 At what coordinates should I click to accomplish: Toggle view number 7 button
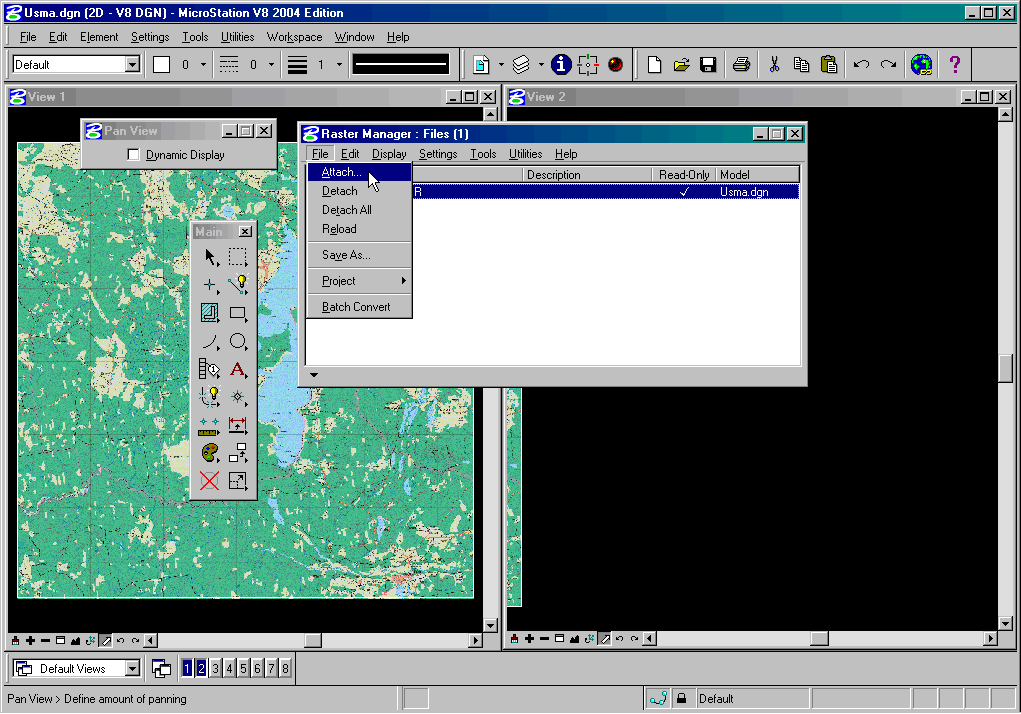pyautogui.click(x=272, y=668)
